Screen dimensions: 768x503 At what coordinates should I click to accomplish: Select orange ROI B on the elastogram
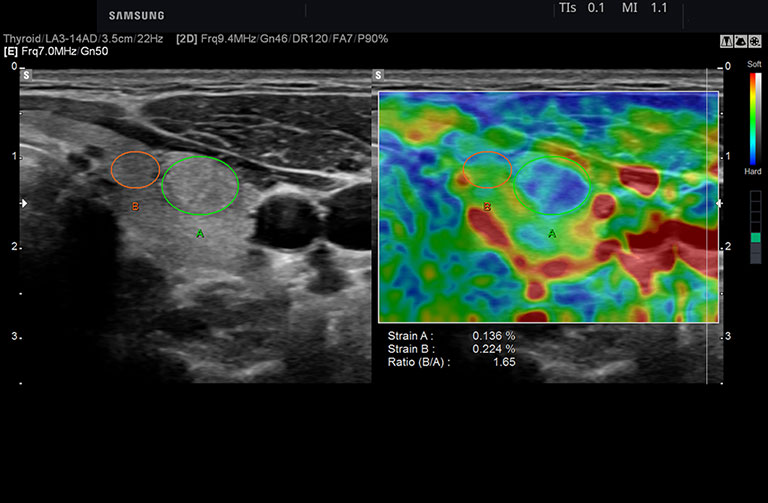pyautogui.click(x=487, y=170)
